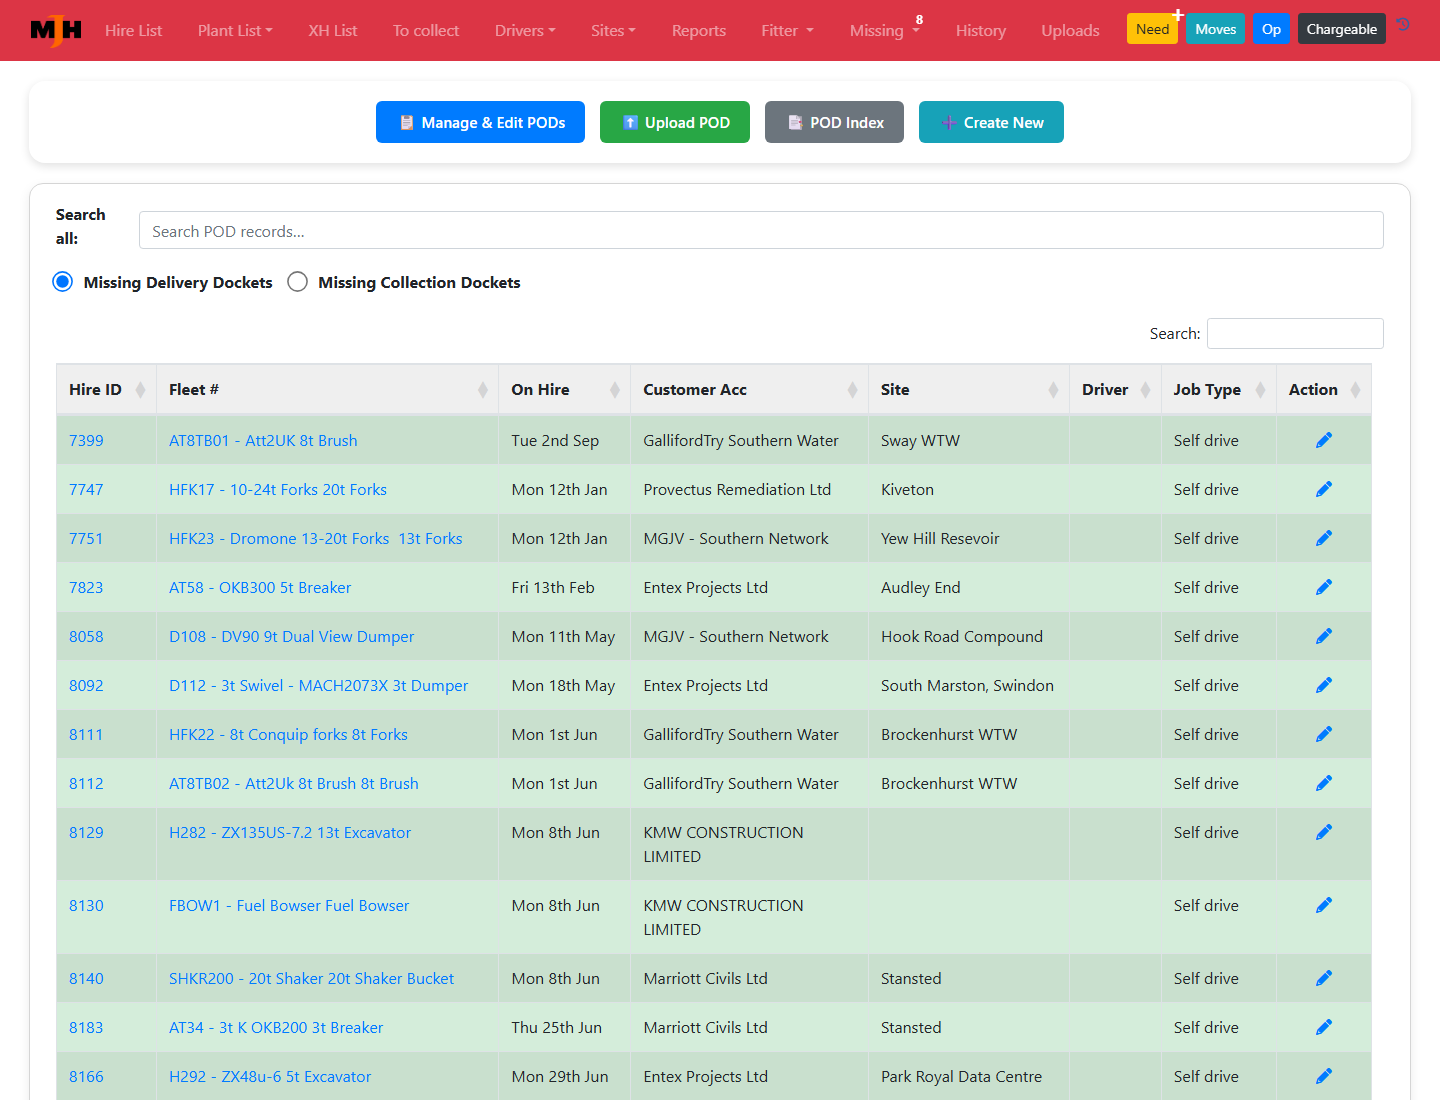Open the Uploads navigation item

(1070, 30)
